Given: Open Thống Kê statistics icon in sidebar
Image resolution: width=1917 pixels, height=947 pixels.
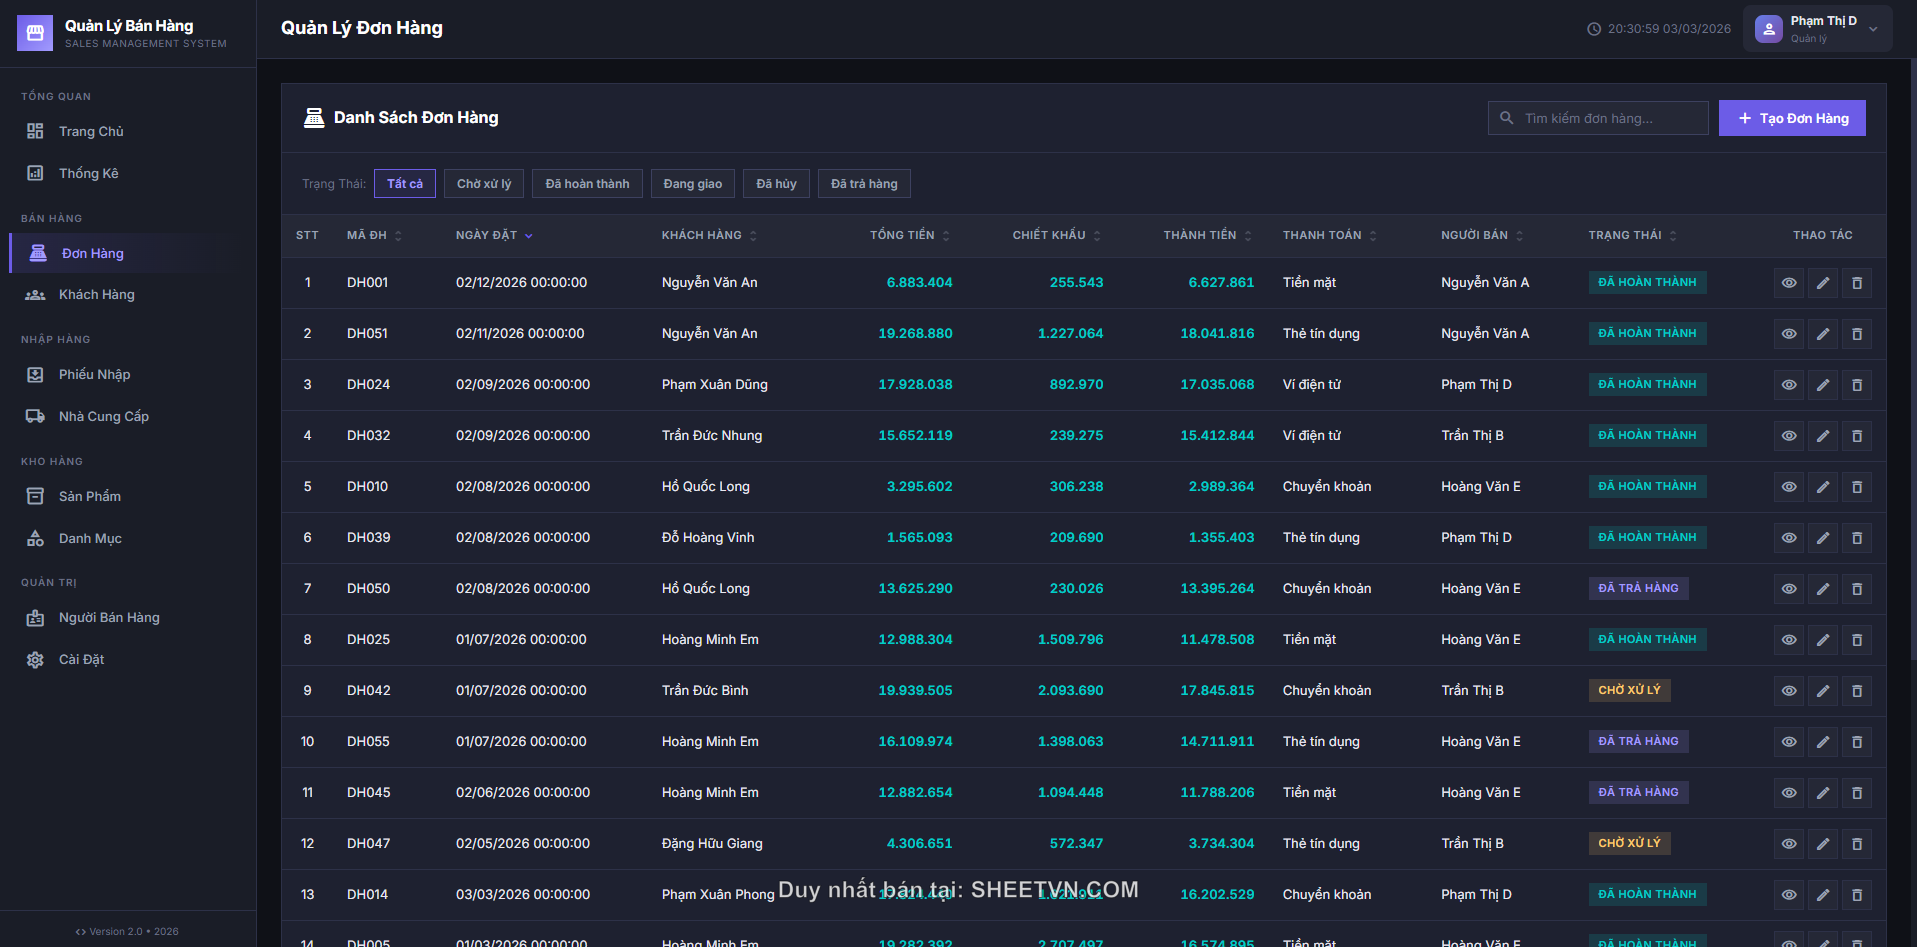Looking at the screenshot, I should 35,173.
